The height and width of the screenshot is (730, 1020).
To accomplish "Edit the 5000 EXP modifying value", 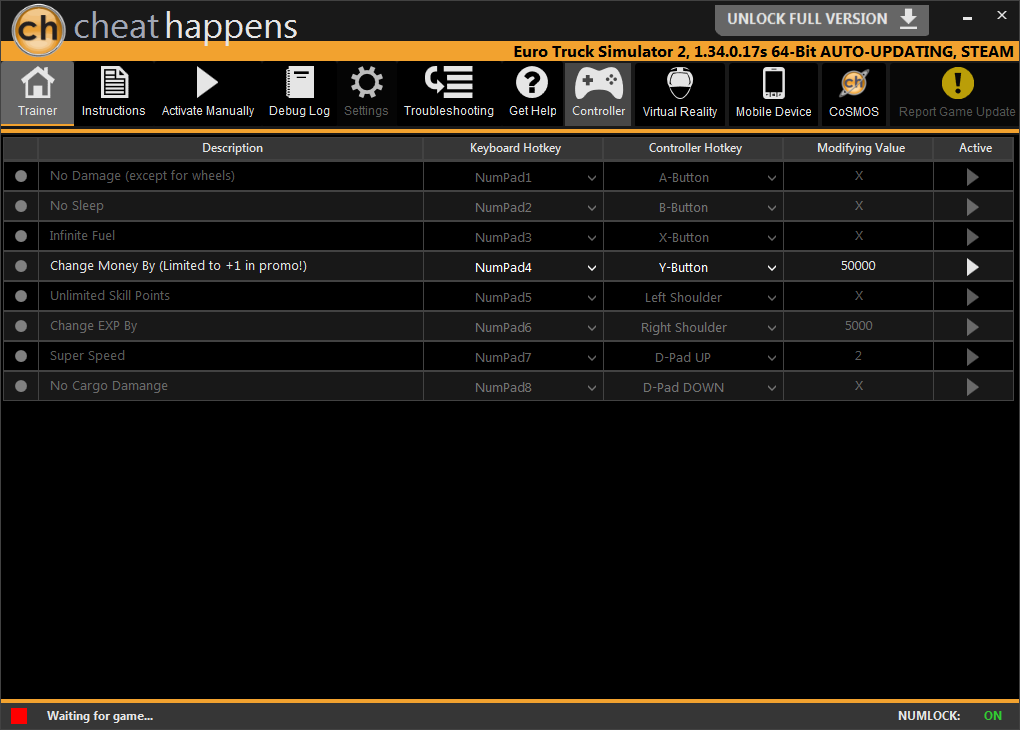I will pyautogui.click(x=858, y=325).
